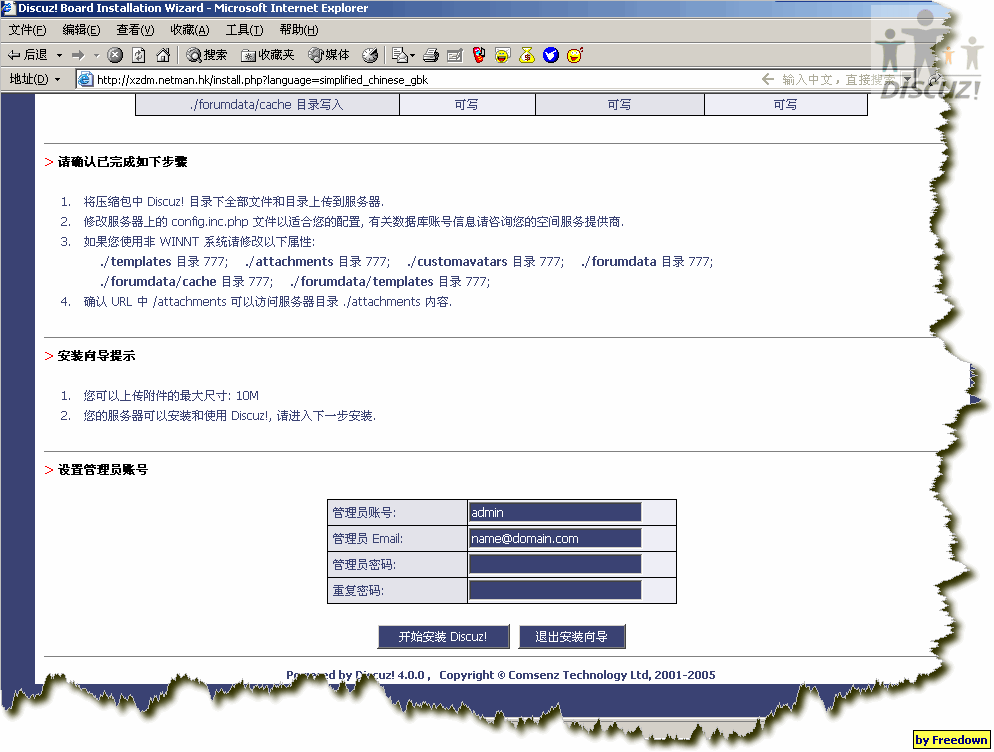Click the 管理员 Email input field

pyautogui.click(x=555, y=538)
